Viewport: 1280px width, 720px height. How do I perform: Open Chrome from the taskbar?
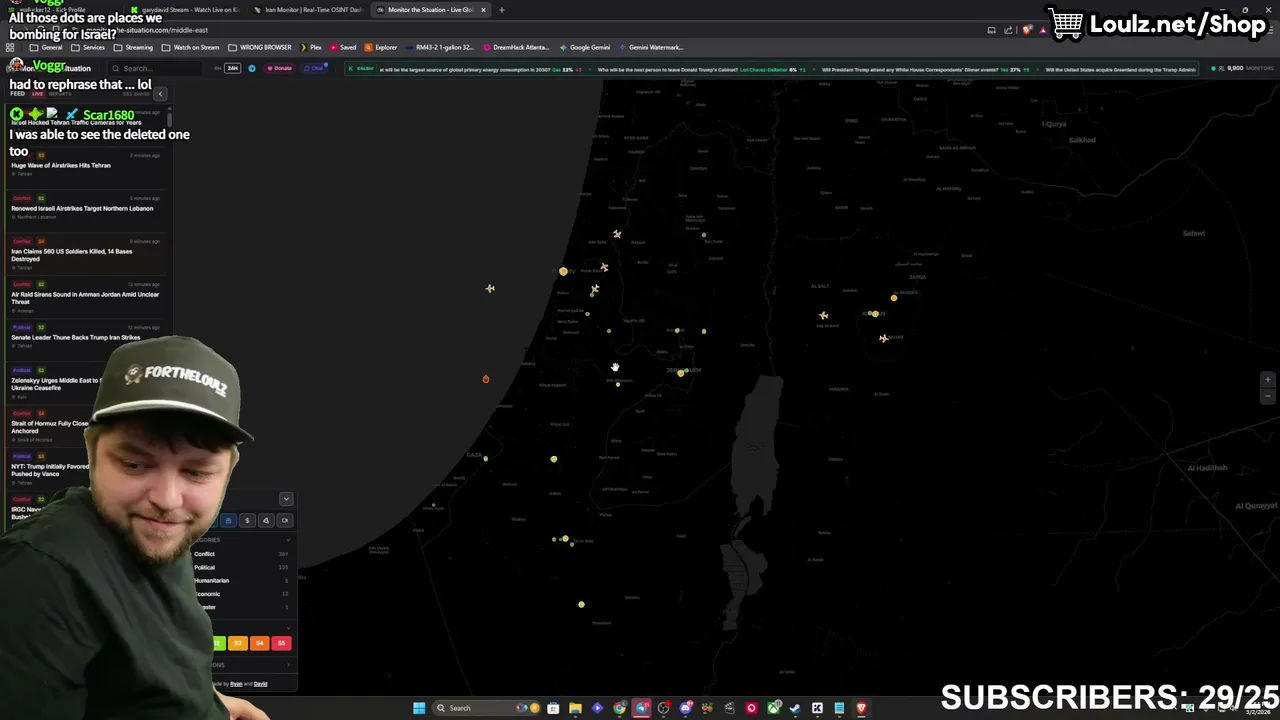(x=620, y=708)
